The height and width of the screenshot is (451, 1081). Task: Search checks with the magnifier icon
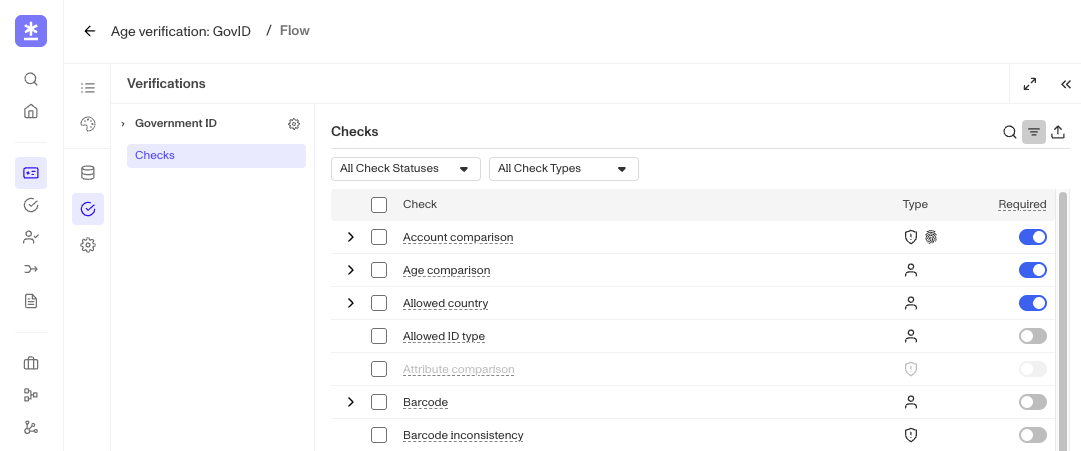(1010, 132)
